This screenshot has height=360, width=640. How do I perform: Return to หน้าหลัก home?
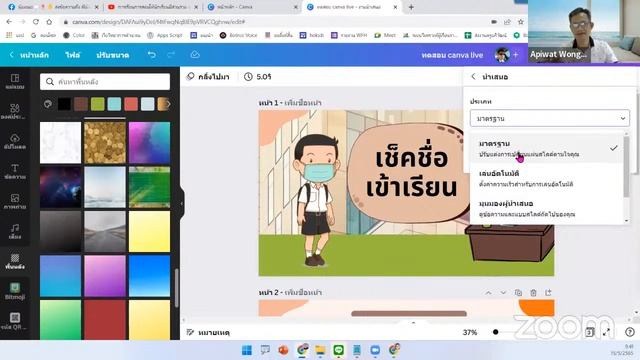29,55
